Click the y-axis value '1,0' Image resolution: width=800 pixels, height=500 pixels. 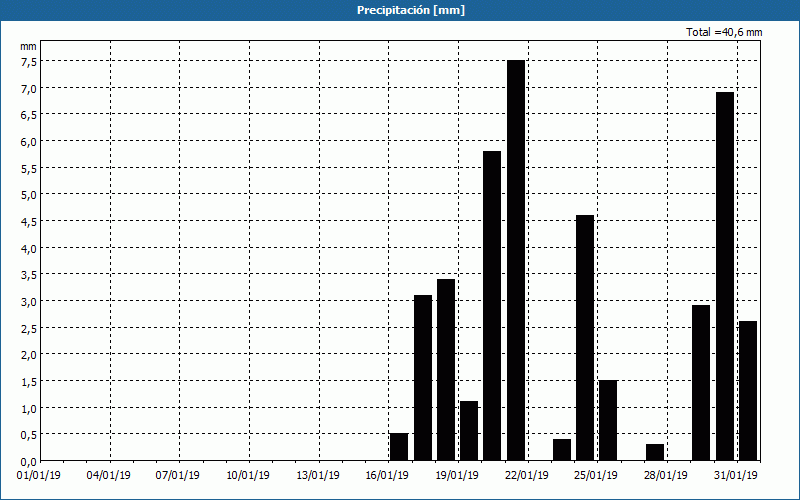[29, 409]
